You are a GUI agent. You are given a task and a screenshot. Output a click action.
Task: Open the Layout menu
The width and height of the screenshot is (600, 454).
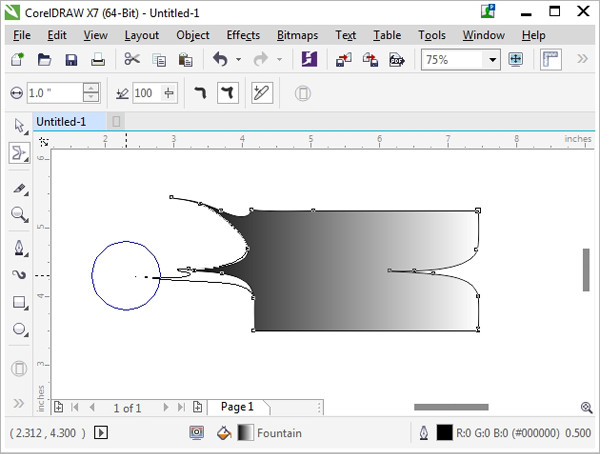pos(142,35)
